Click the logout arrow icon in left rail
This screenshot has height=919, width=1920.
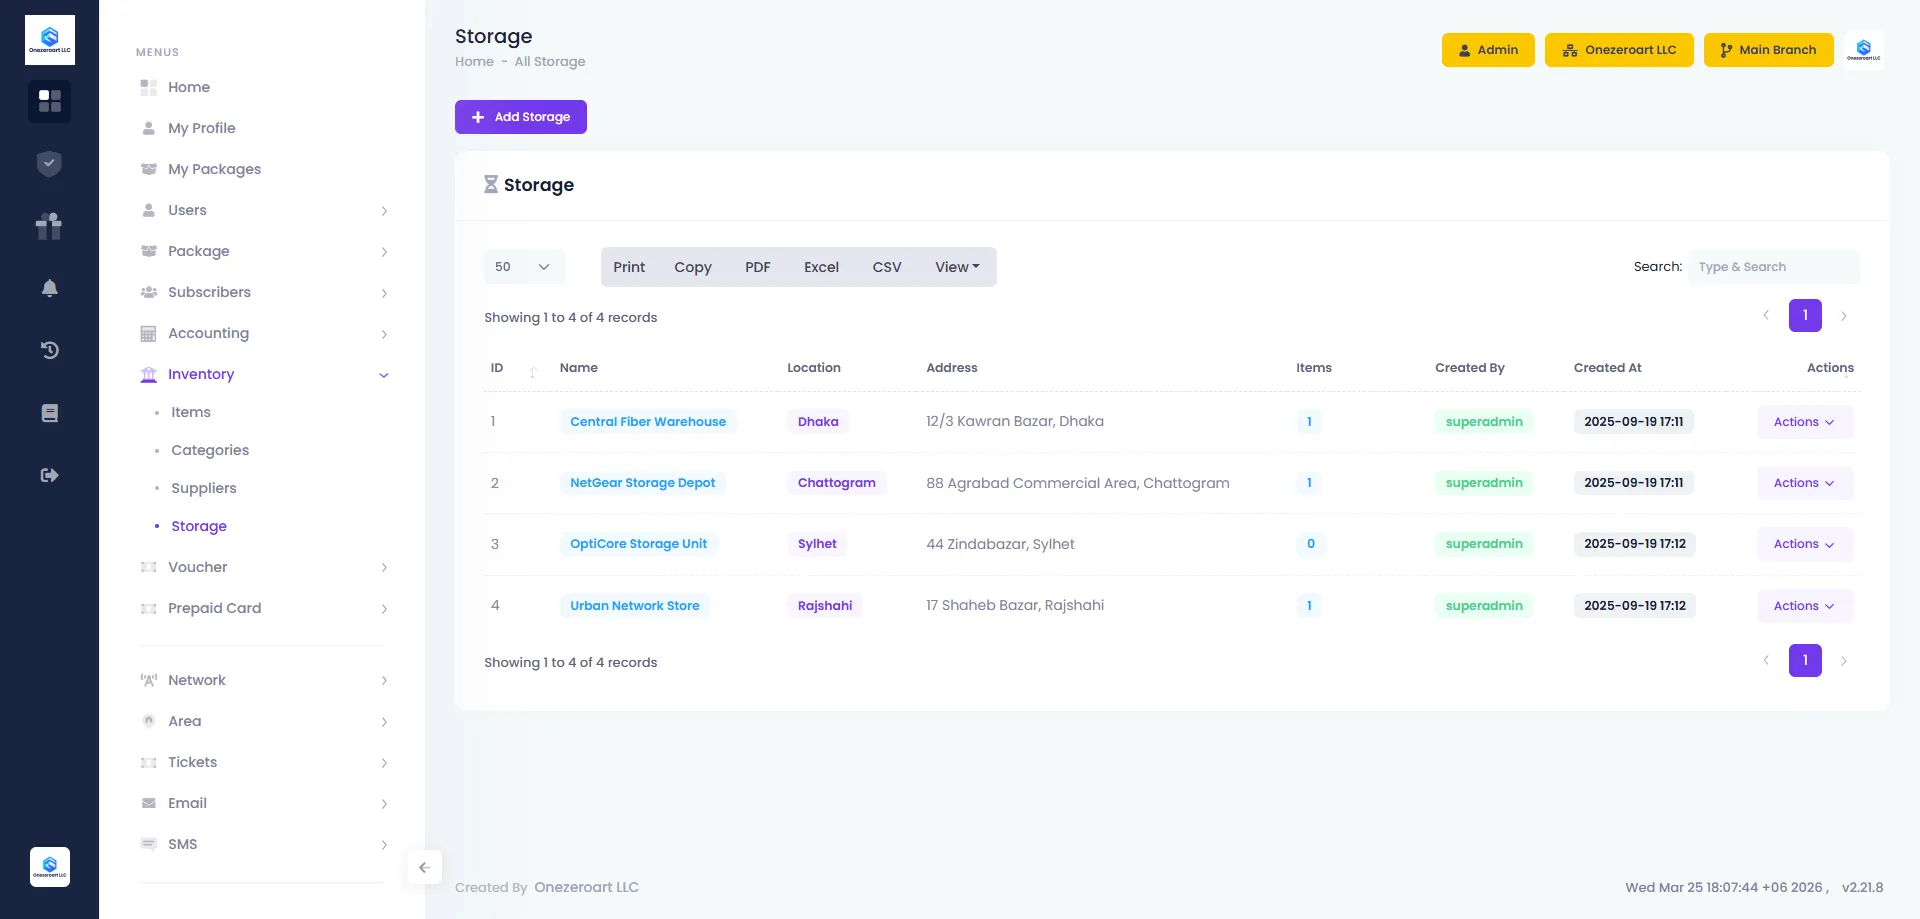coord(49,475)
